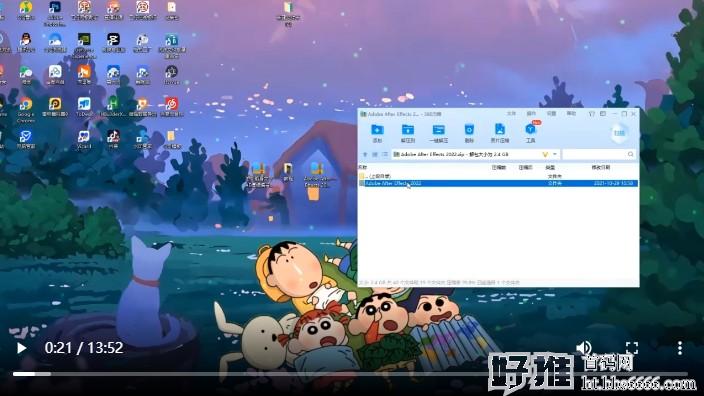Sort by the 修改日期 column header

[x=600, y=167]
